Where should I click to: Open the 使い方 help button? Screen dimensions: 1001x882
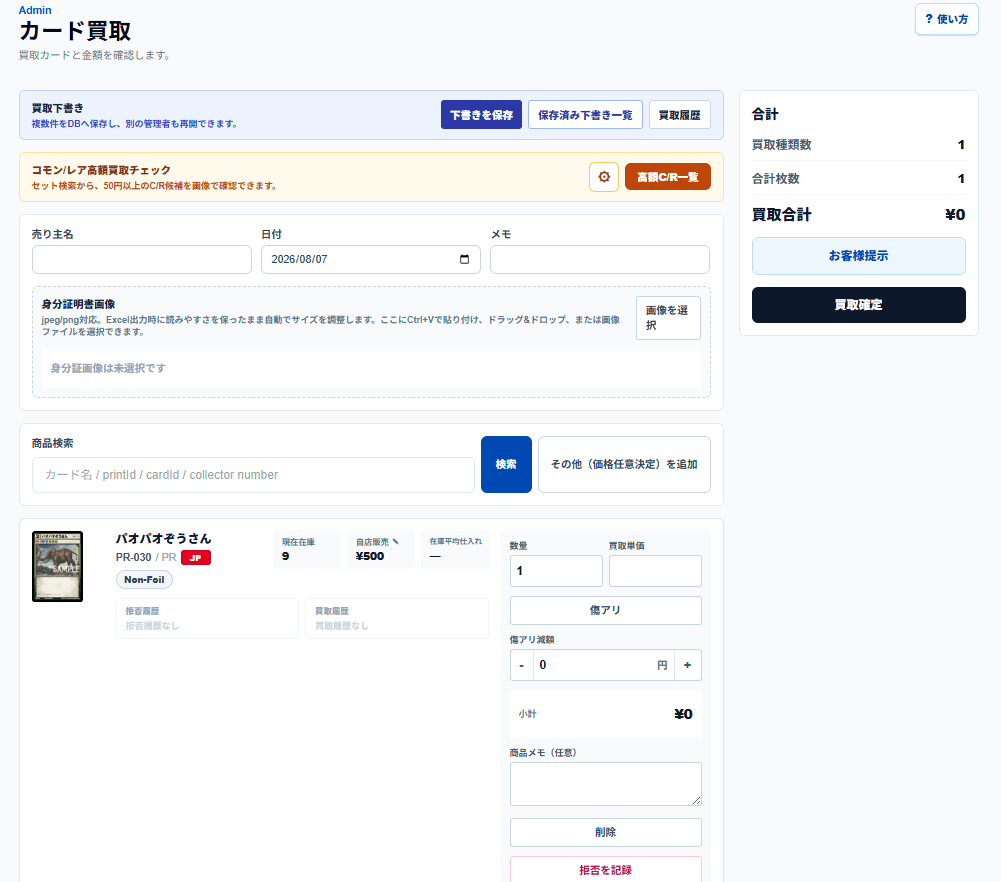click(x=946, y=19)
